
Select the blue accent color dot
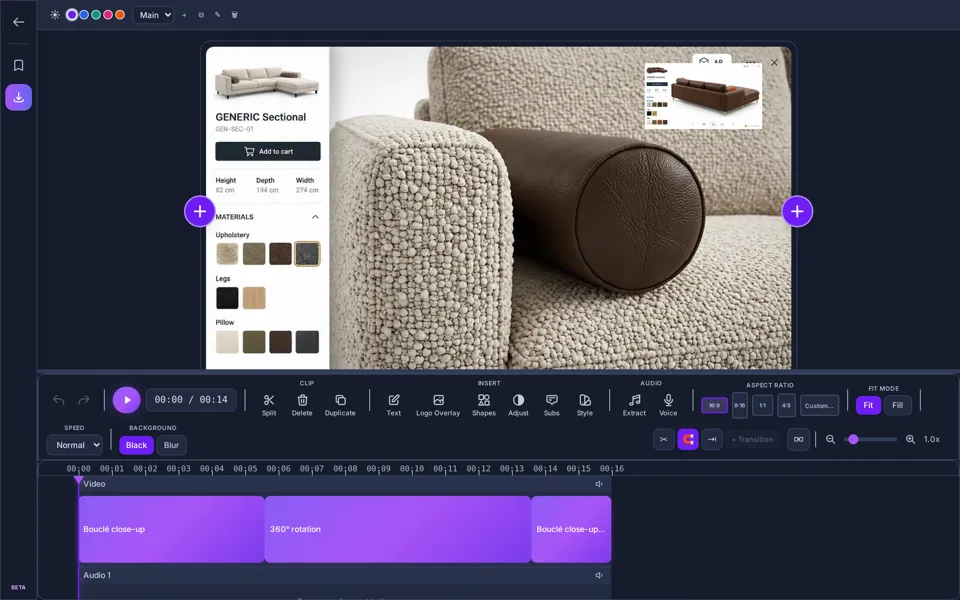coord(84,15)
